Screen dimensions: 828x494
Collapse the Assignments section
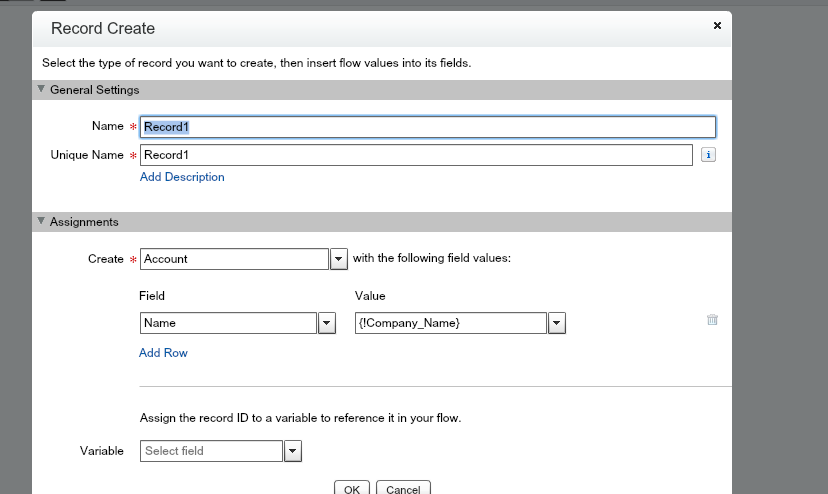[41, 221]
